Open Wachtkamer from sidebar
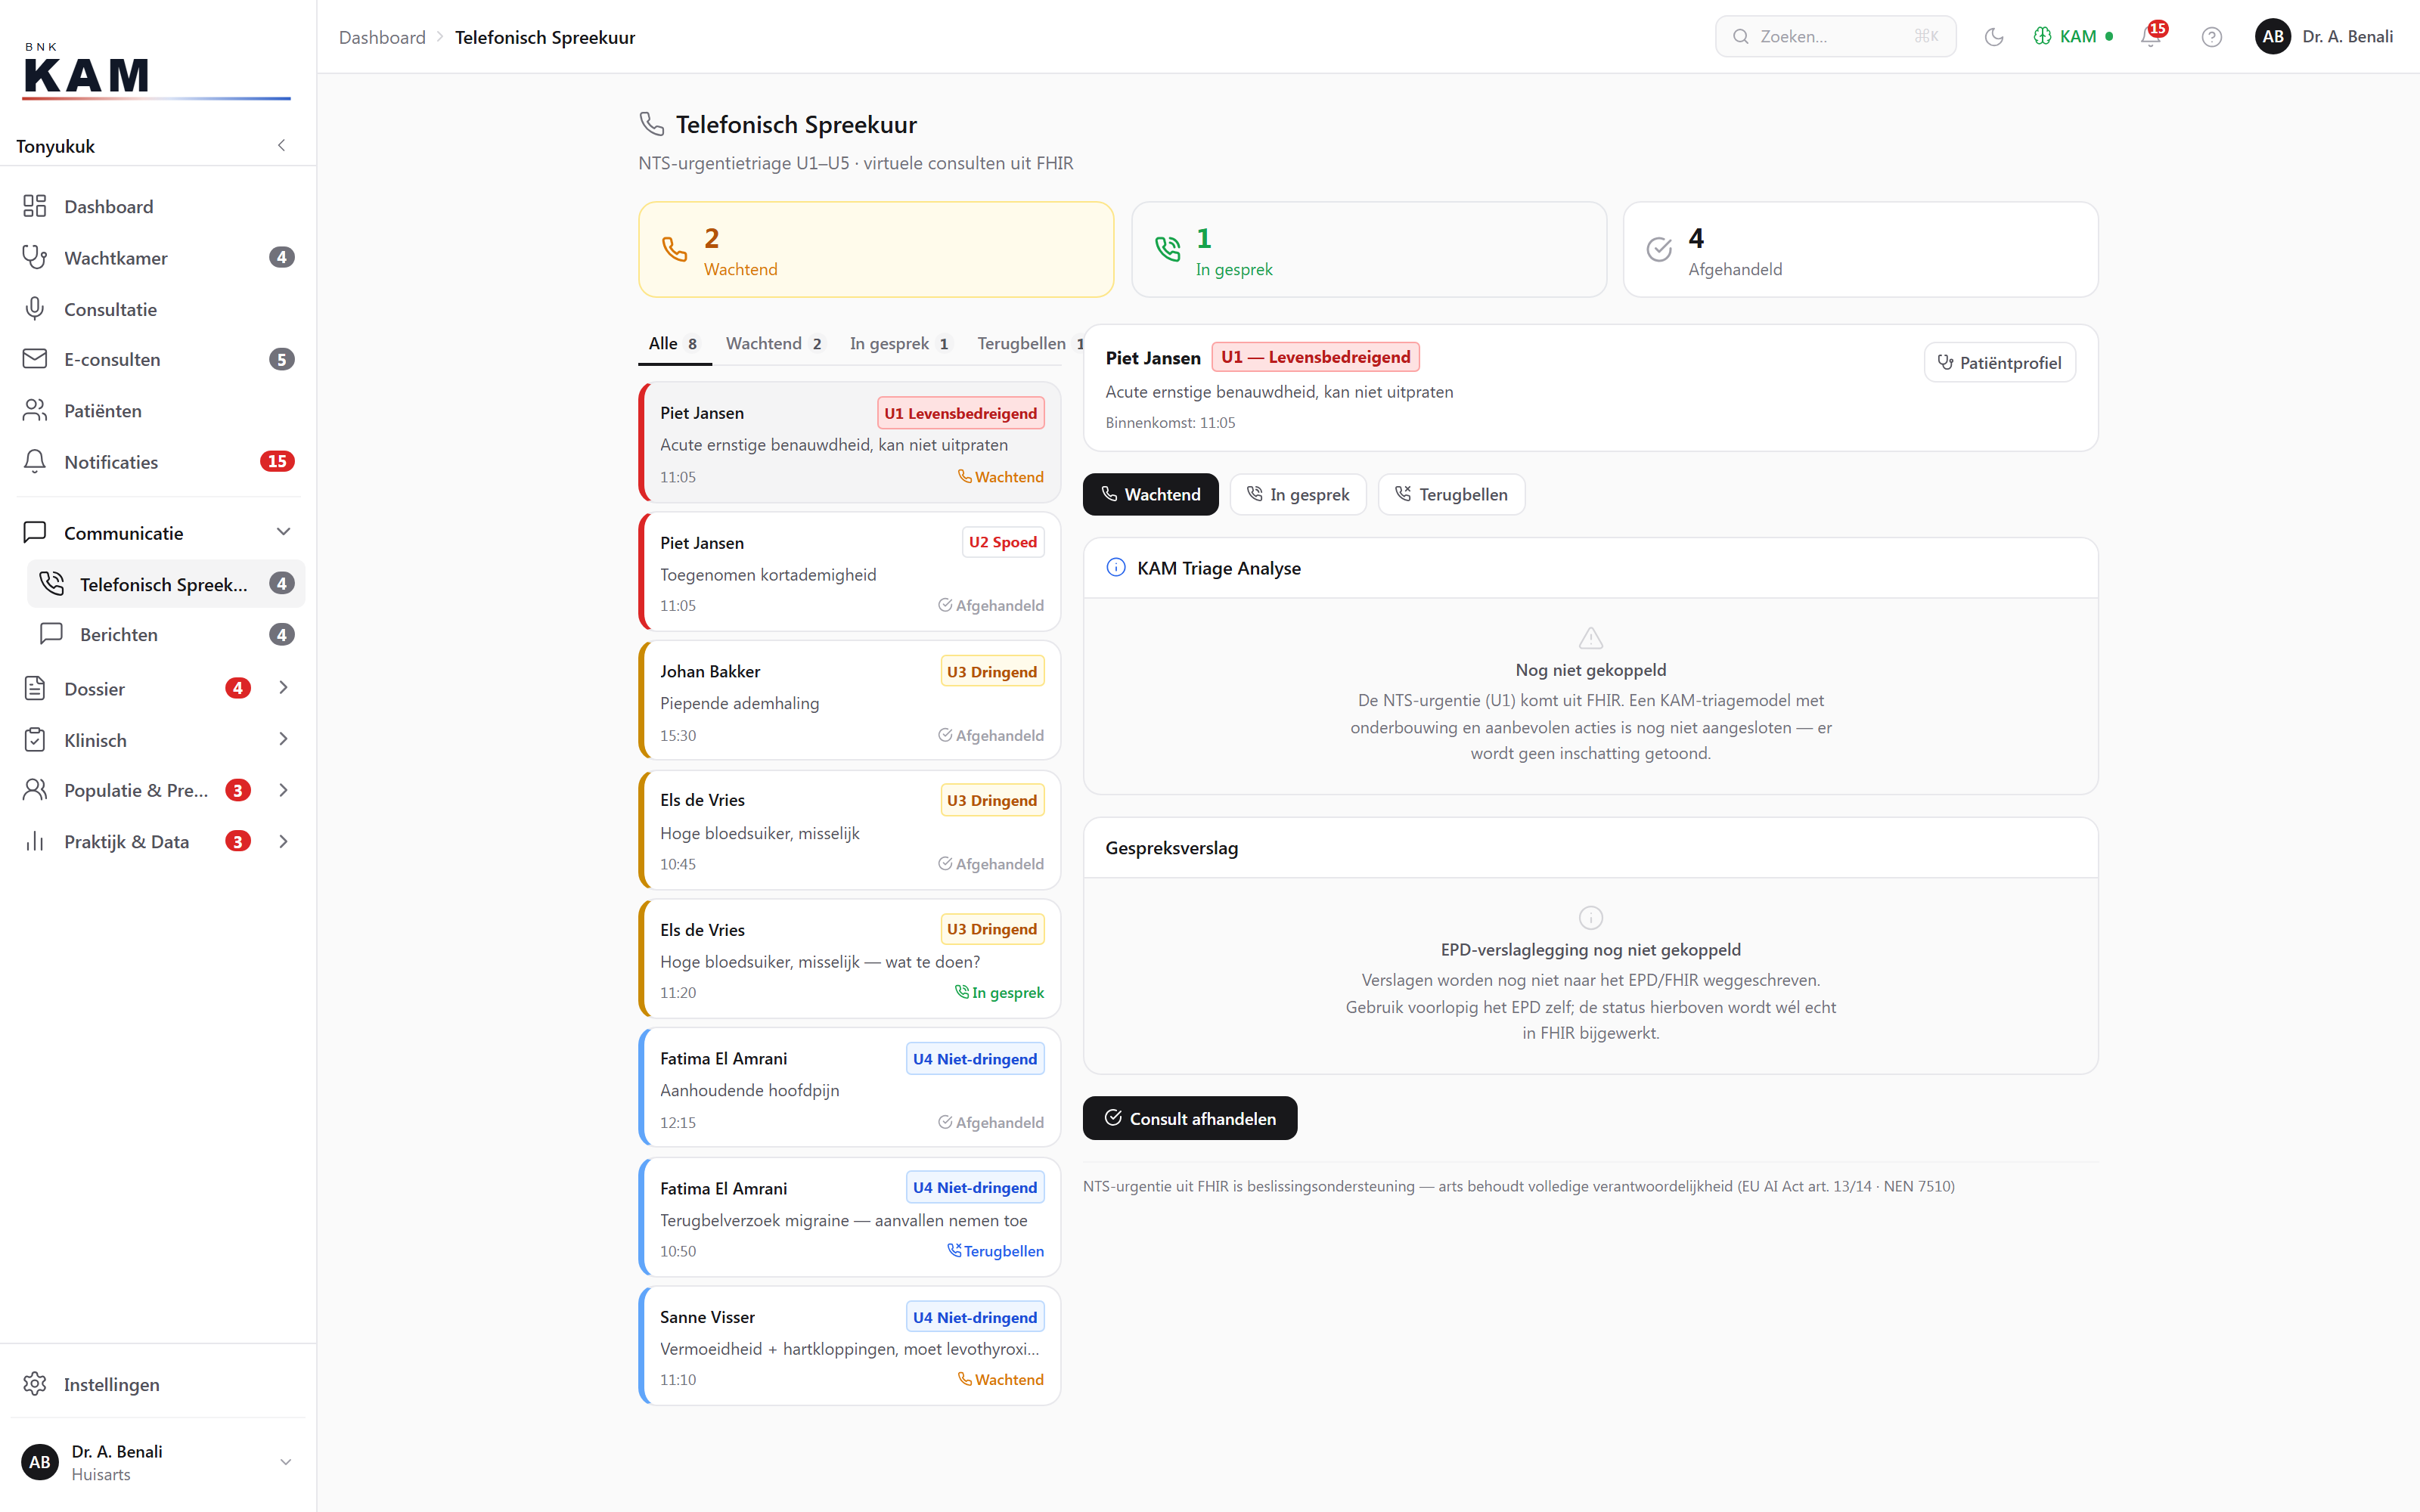Image resolution: width=2420 pixels, height=1512 pixels. [x=158, y=257]
